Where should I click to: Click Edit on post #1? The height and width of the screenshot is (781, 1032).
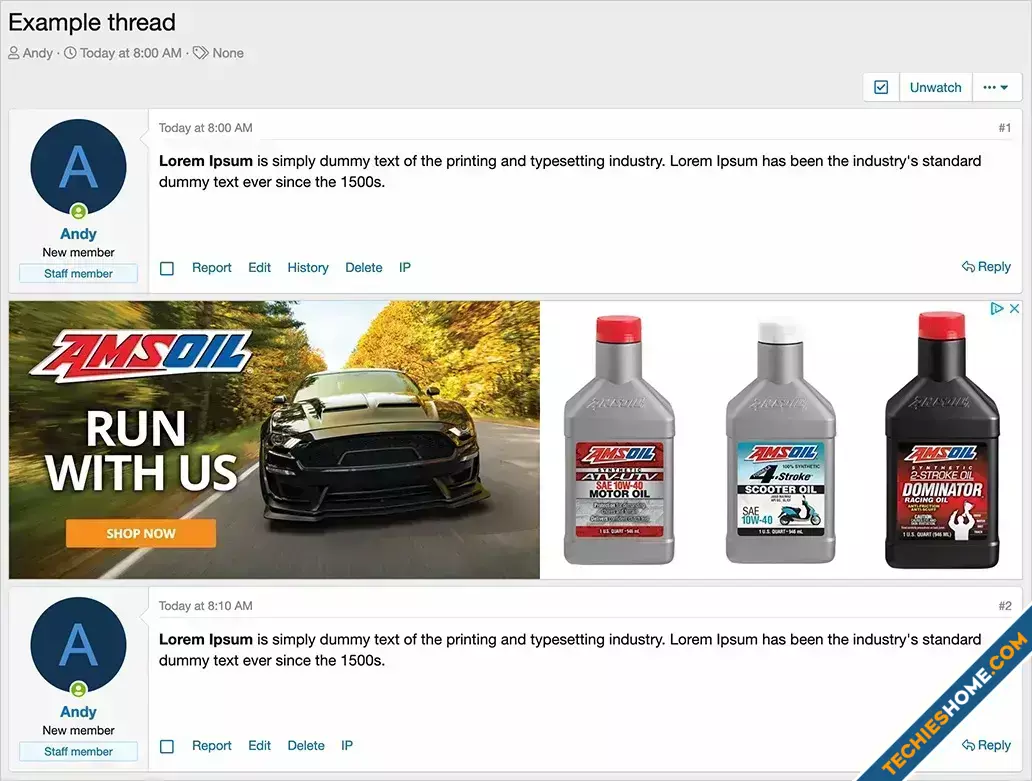259,268
